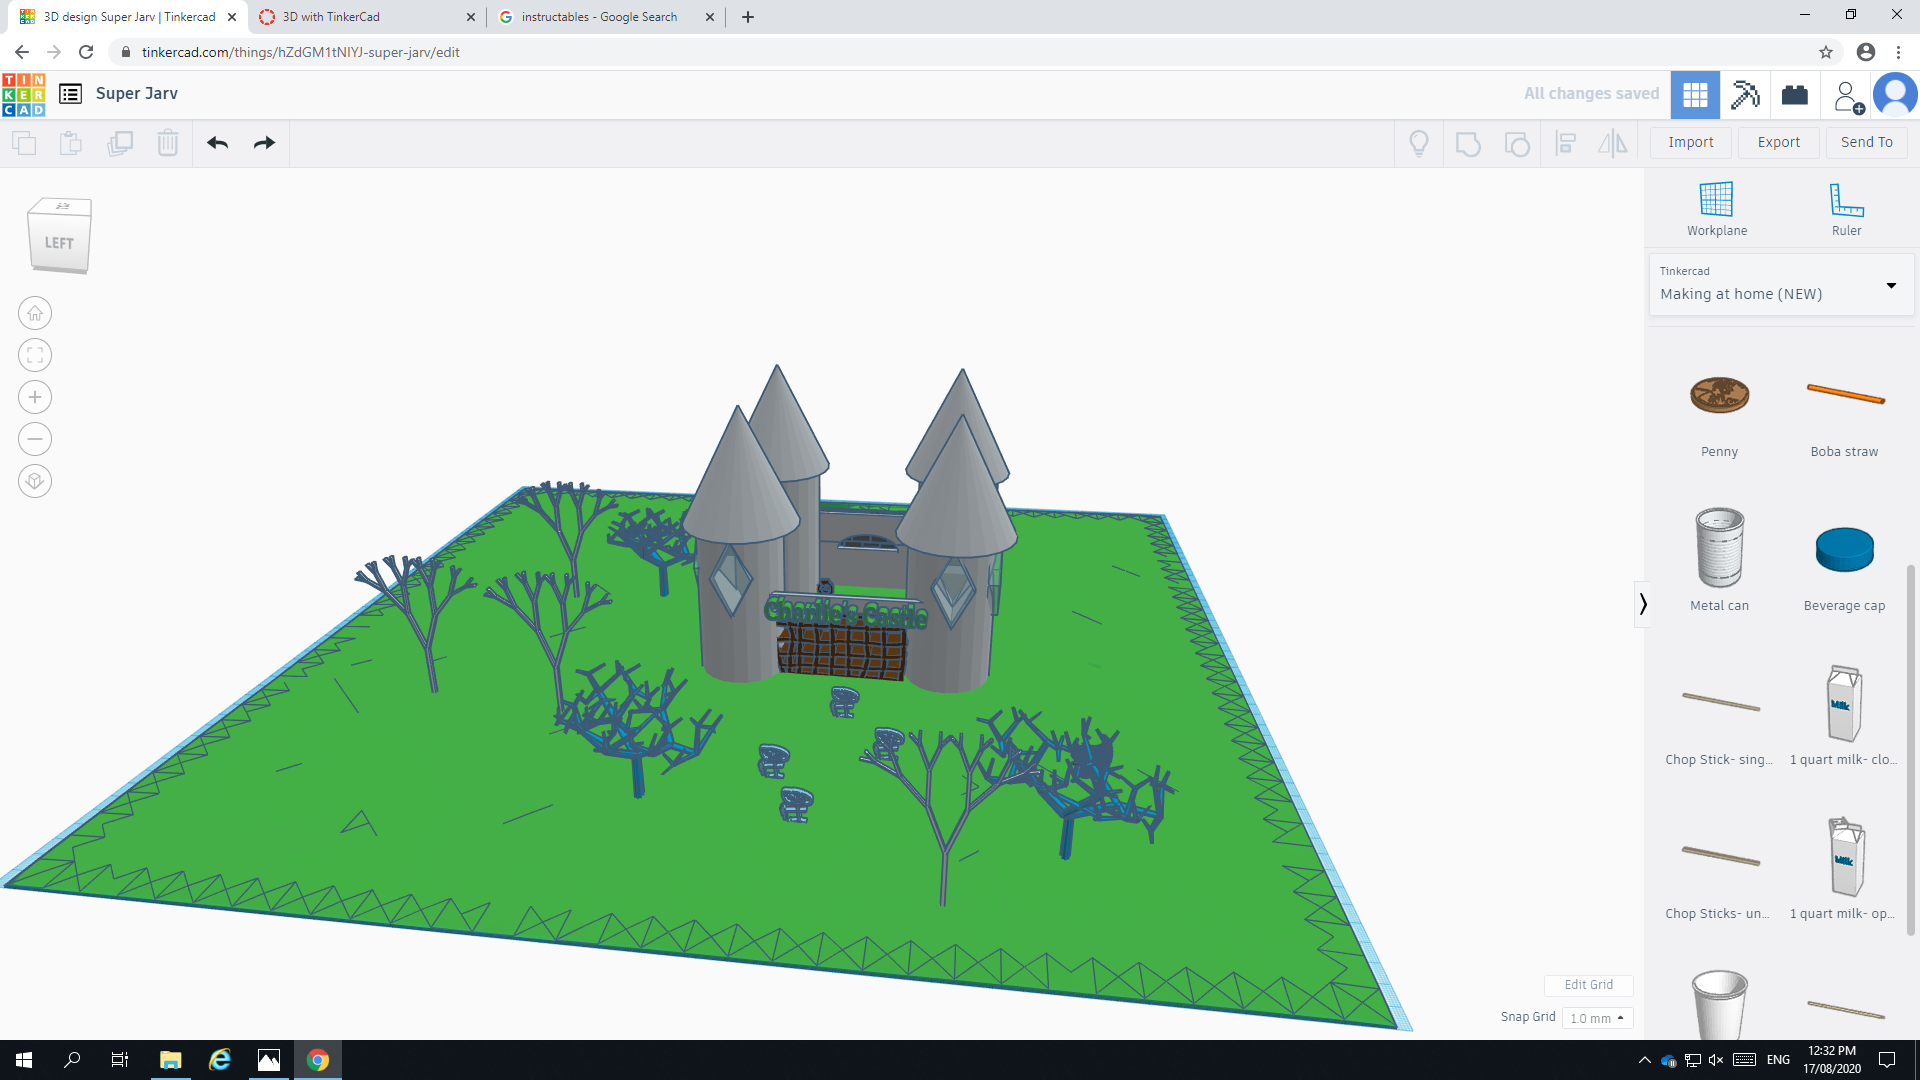This screenshot has height=1080, width=1920.
Task: Open the user profile avatar
Action: coord(1895,95)
